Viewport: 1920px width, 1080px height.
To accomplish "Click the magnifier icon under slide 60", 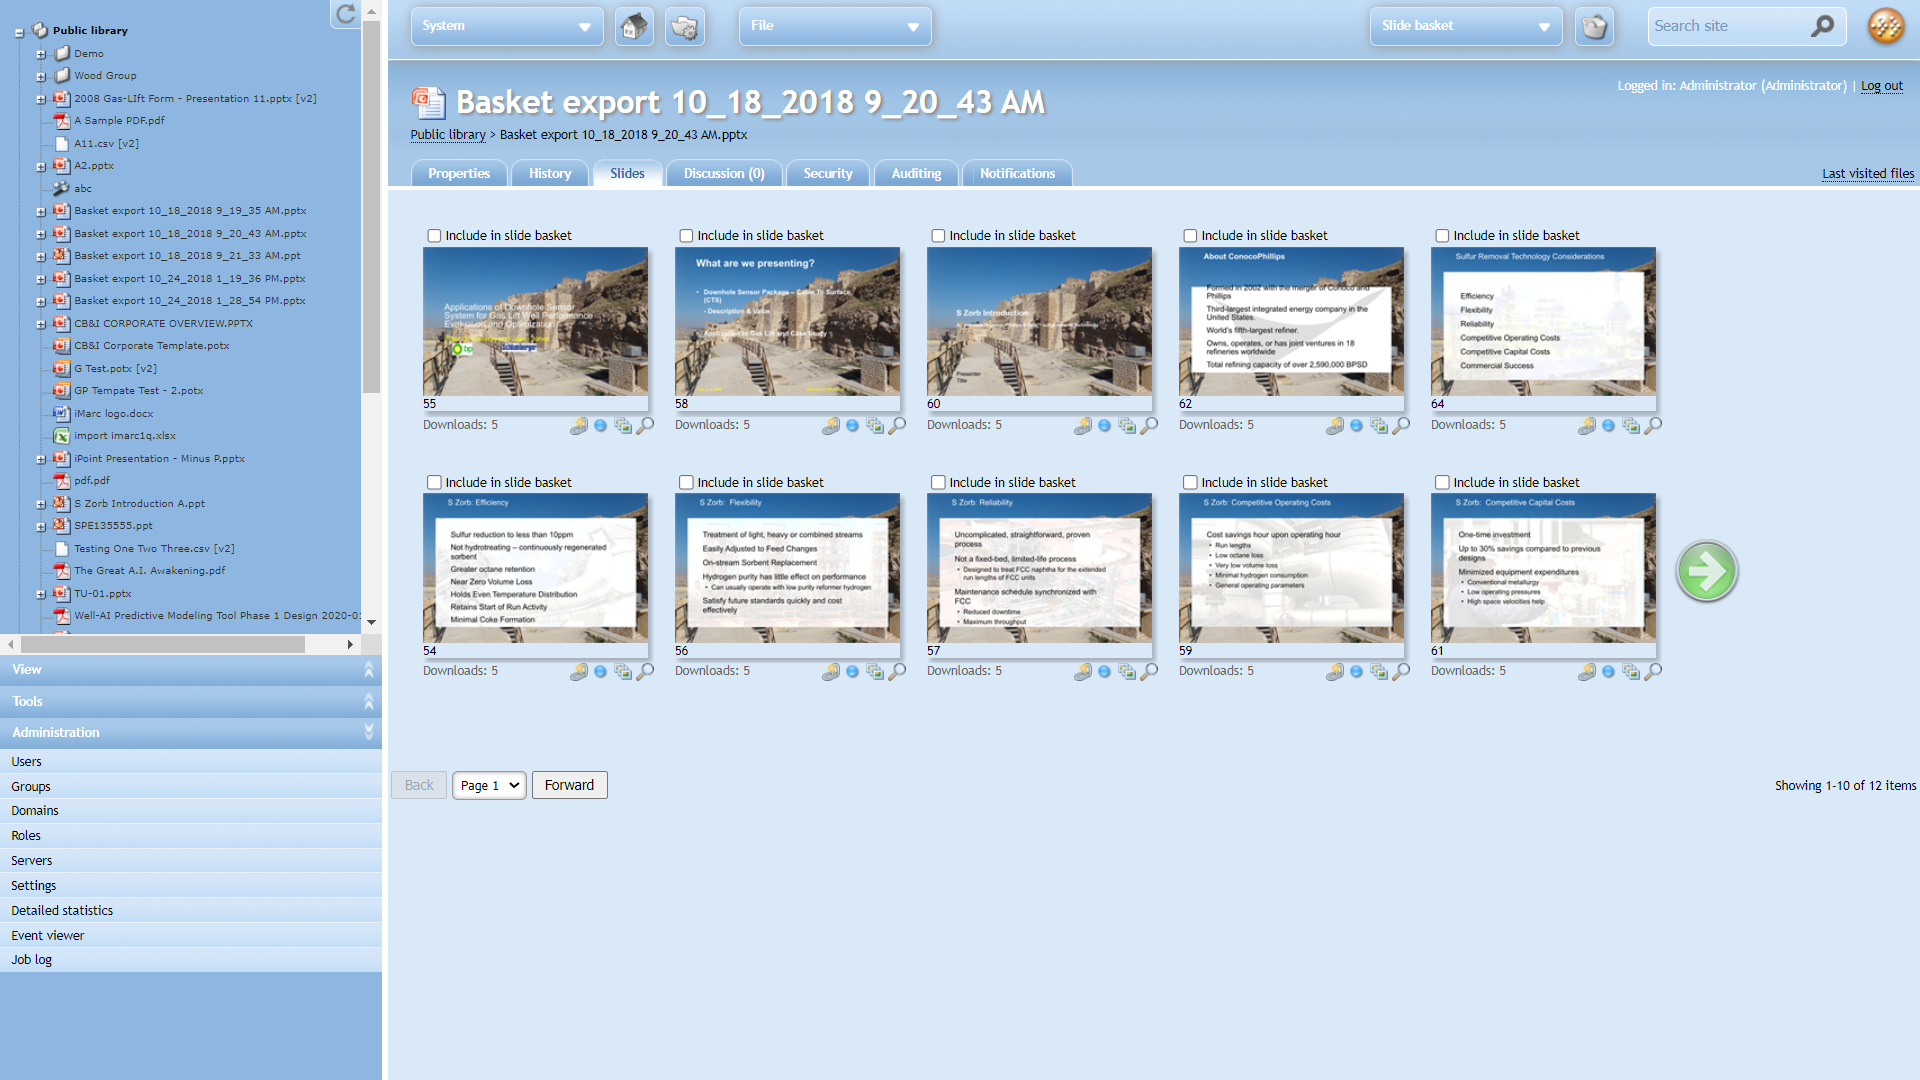I will click(1150, 425).
